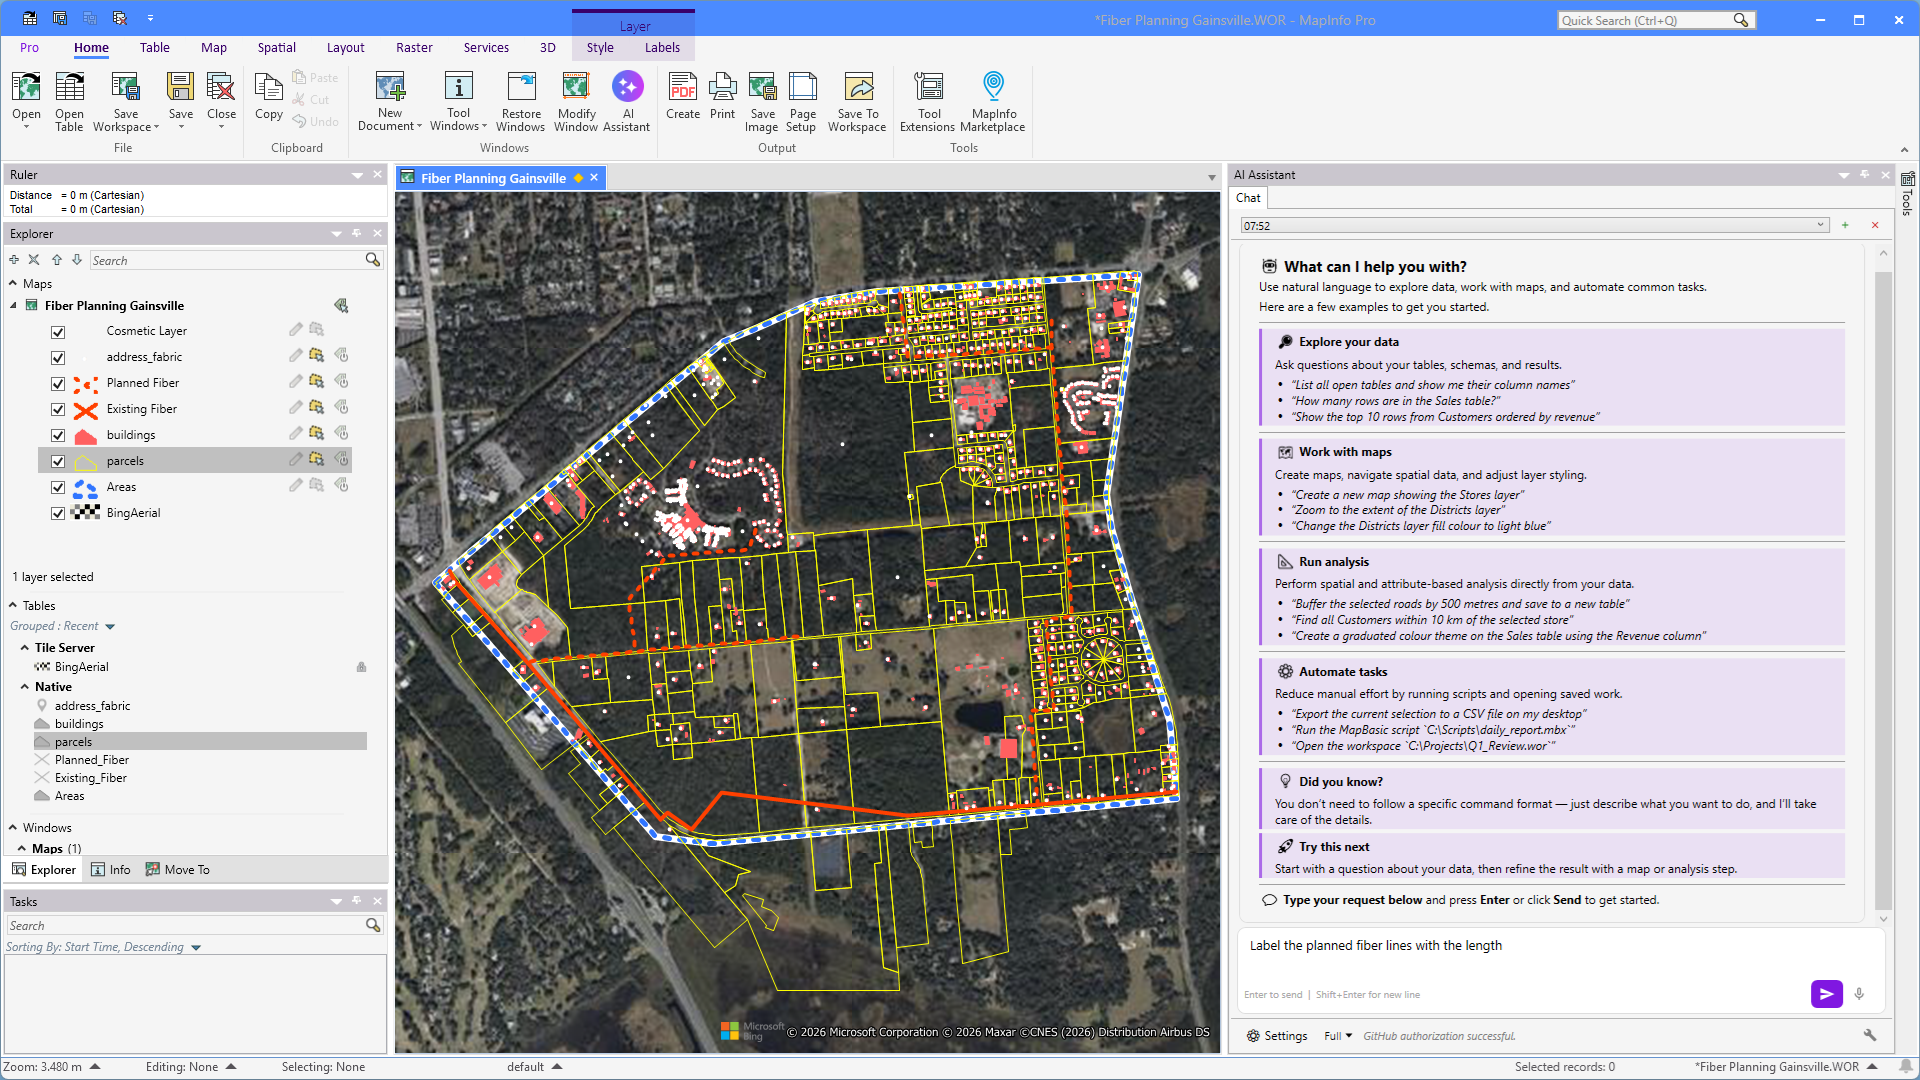Send the AI Assistant chat message
Viewport: 1920px width, 1080px height.
[x=1826, y=994]
